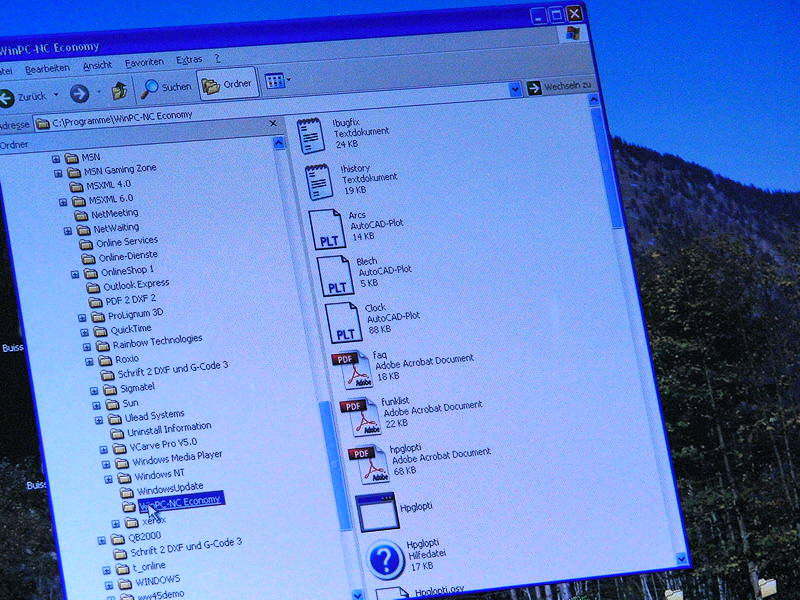
Task: Open the Ansicht menu
Action: point(97,65)
